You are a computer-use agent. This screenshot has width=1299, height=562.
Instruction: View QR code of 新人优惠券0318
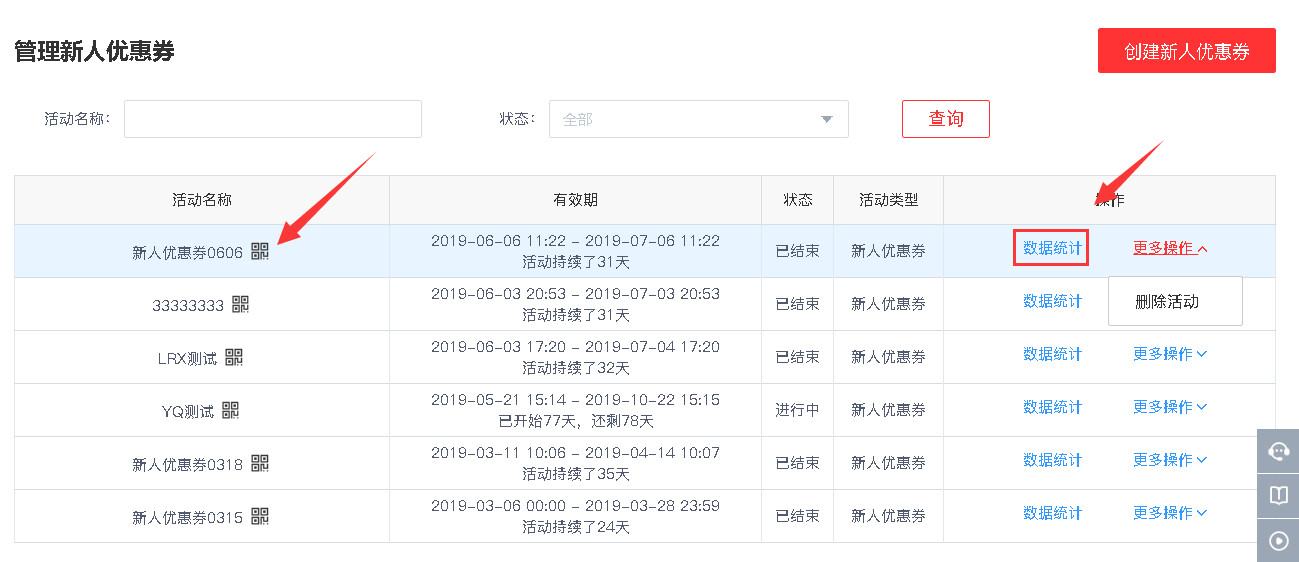tap(260, 463)
